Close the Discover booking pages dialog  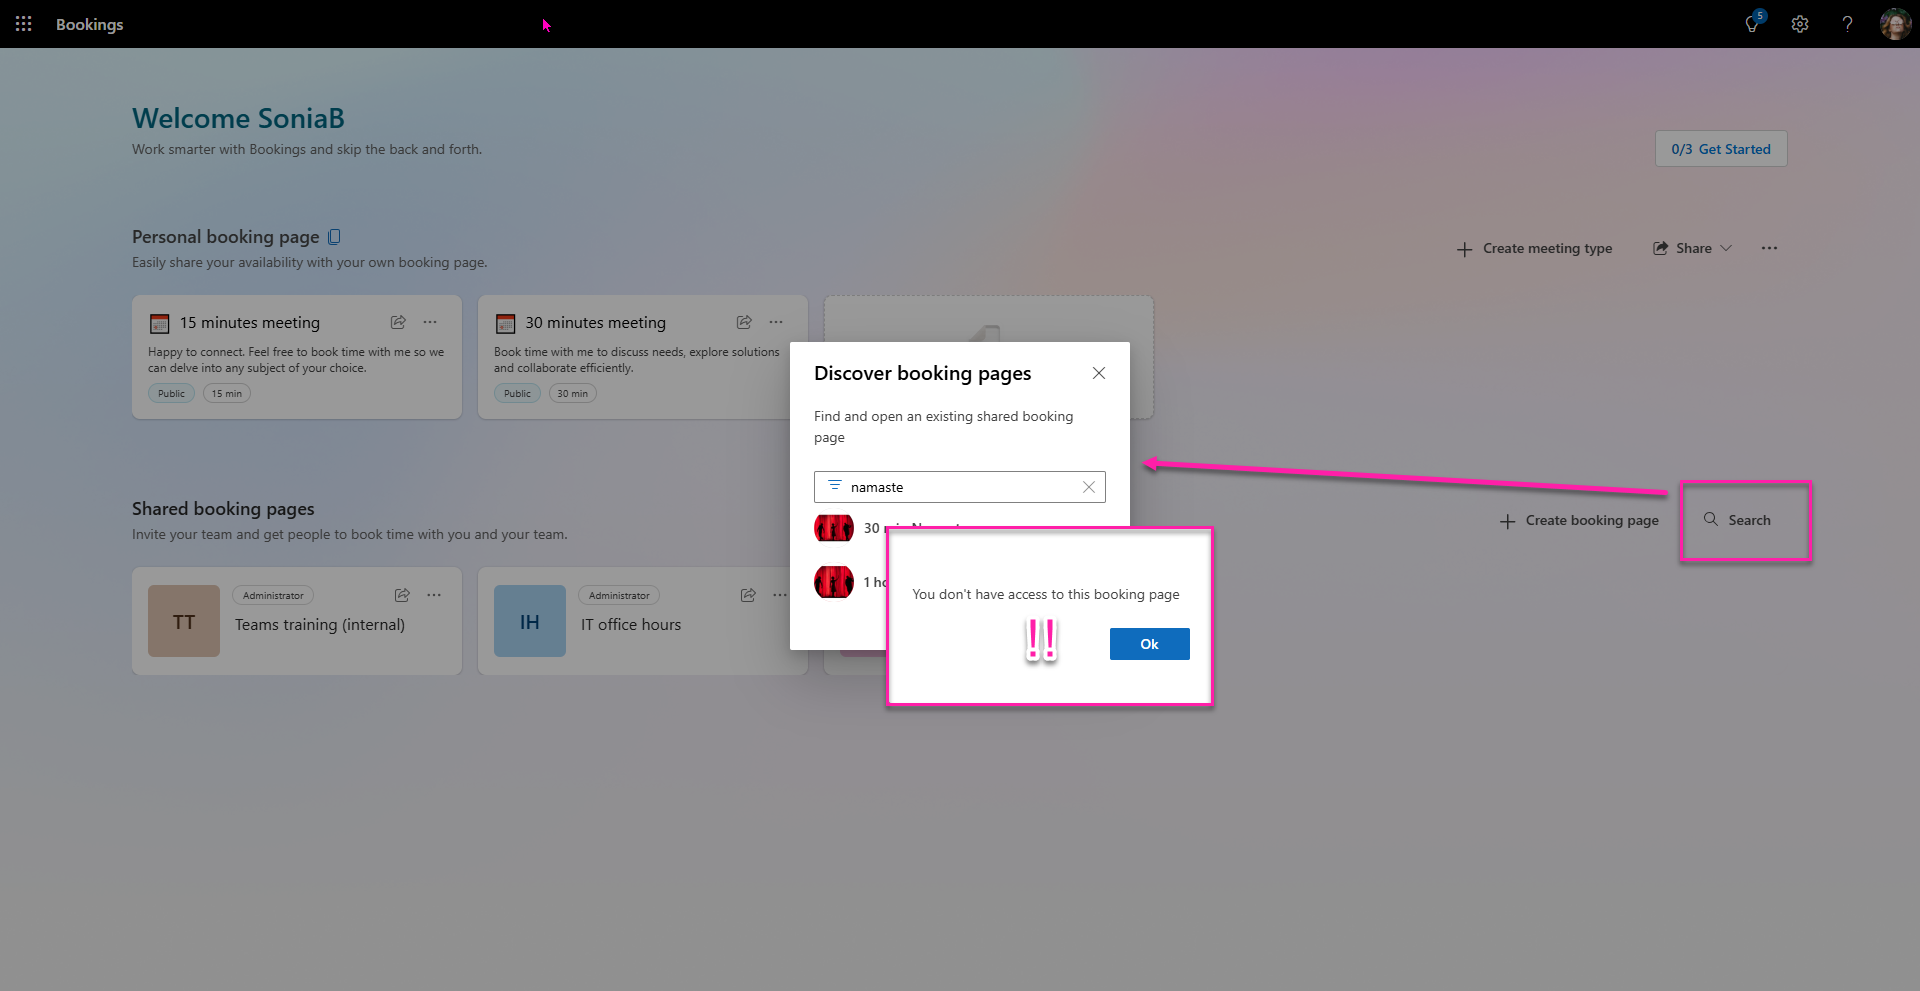pyautogui.click(x=1099, y=373)
